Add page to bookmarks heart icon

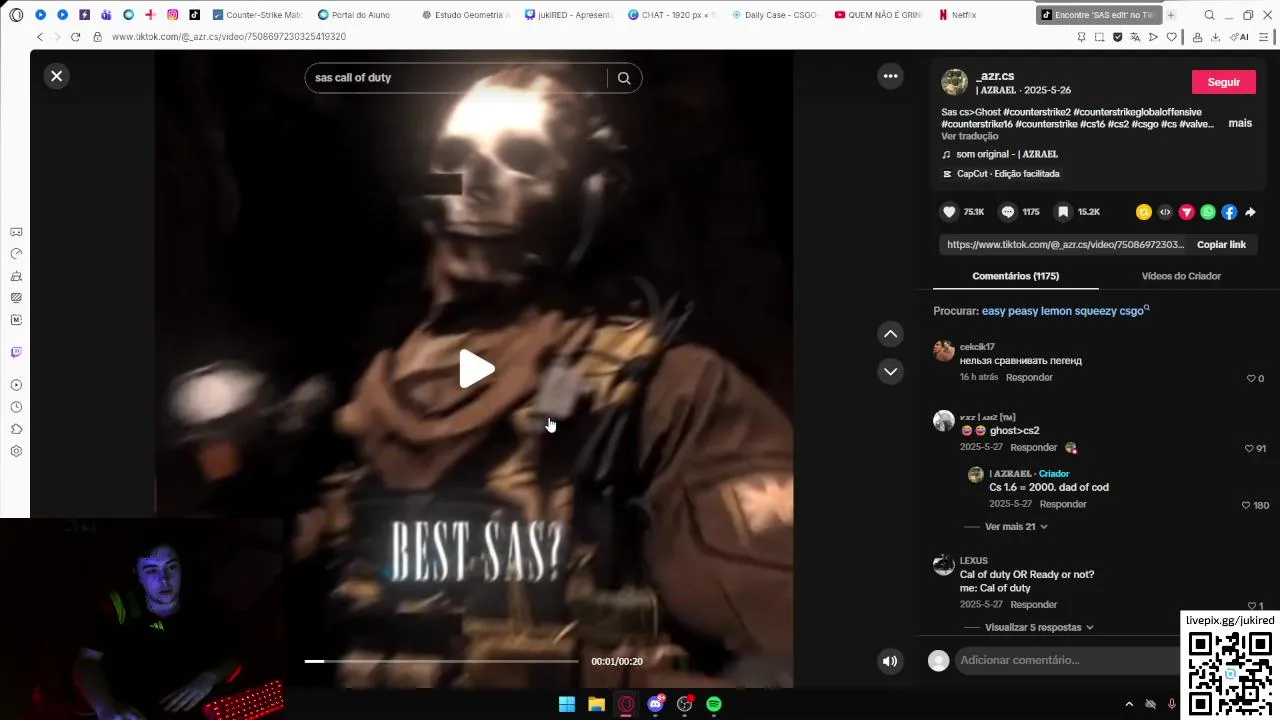[x=1172, y=37]
